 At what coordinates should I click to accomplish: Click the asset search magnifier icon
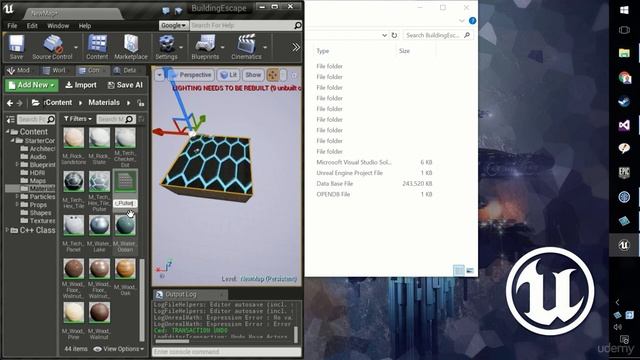129,119
